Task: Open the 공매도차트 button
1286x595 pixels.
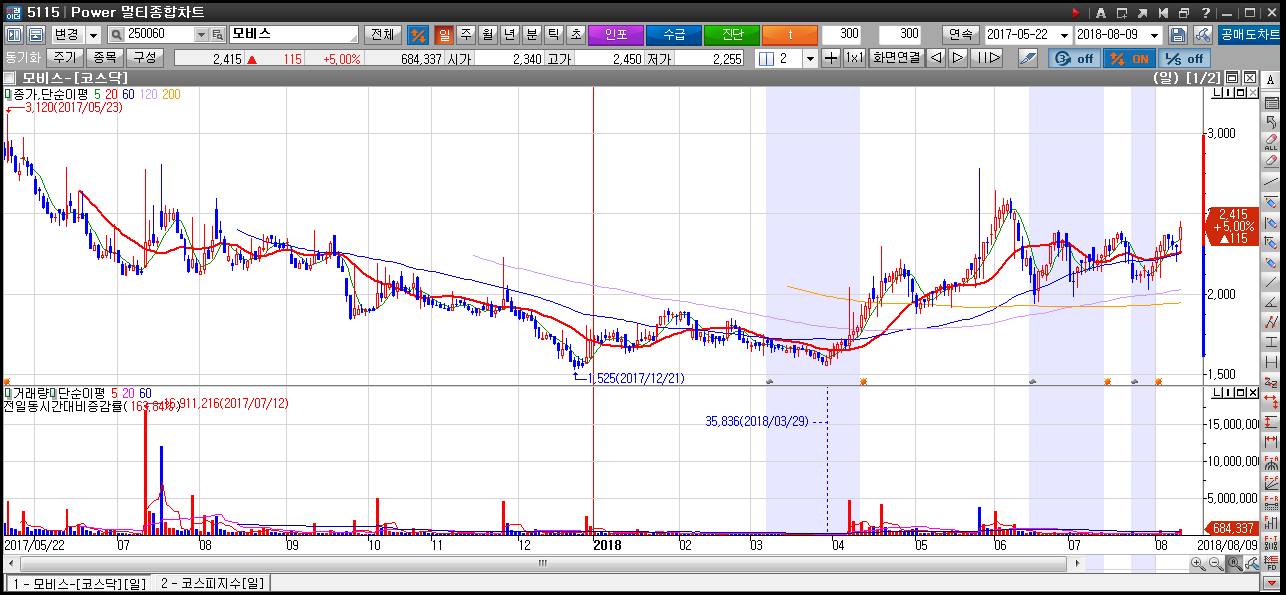Action: (1248, 34)
